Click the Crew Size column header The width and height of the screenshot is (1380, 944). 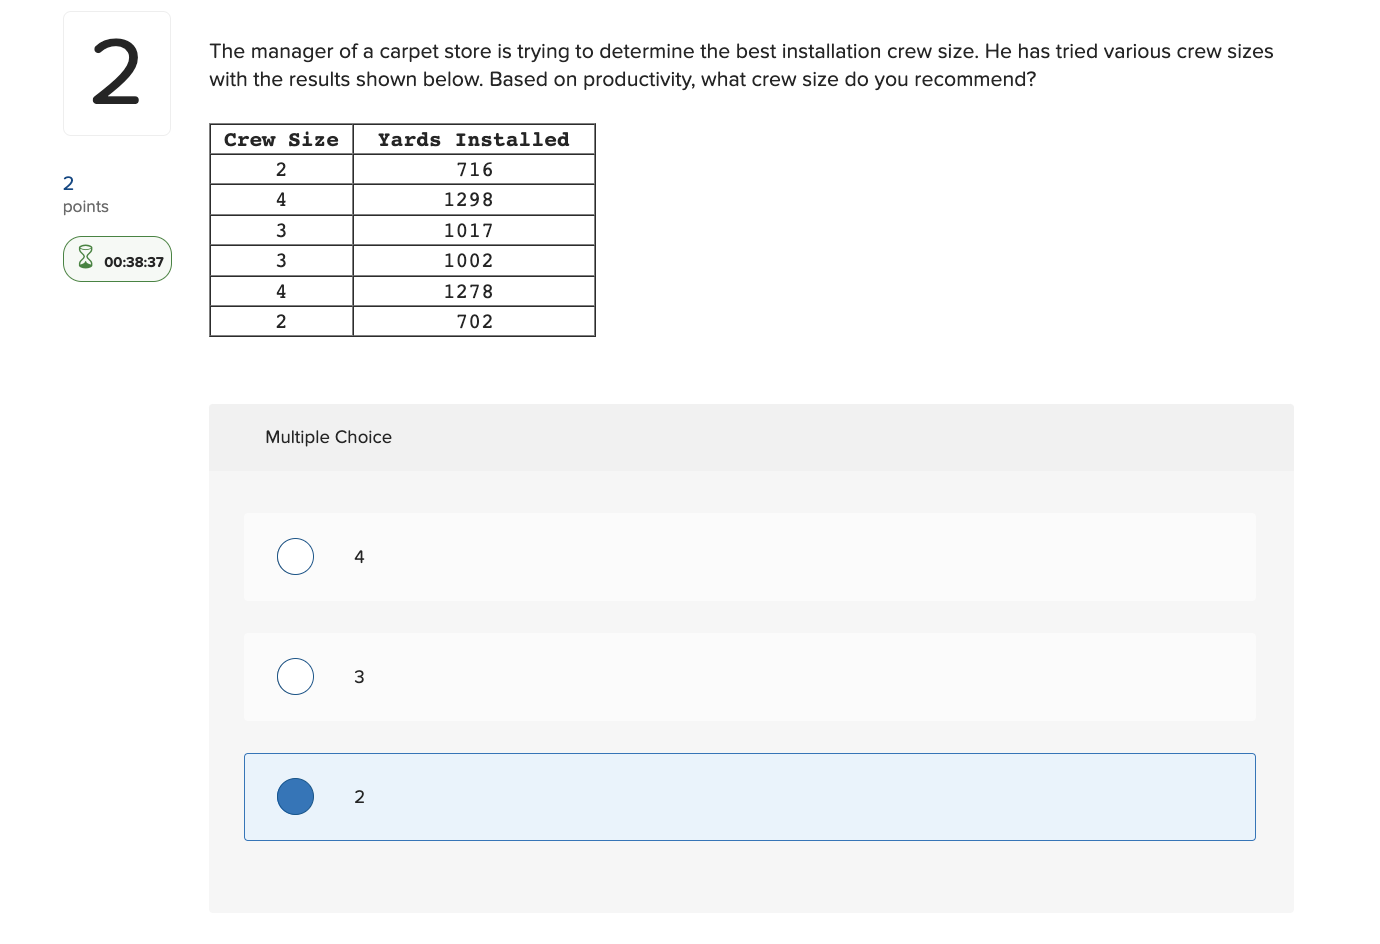click(280, 139)
